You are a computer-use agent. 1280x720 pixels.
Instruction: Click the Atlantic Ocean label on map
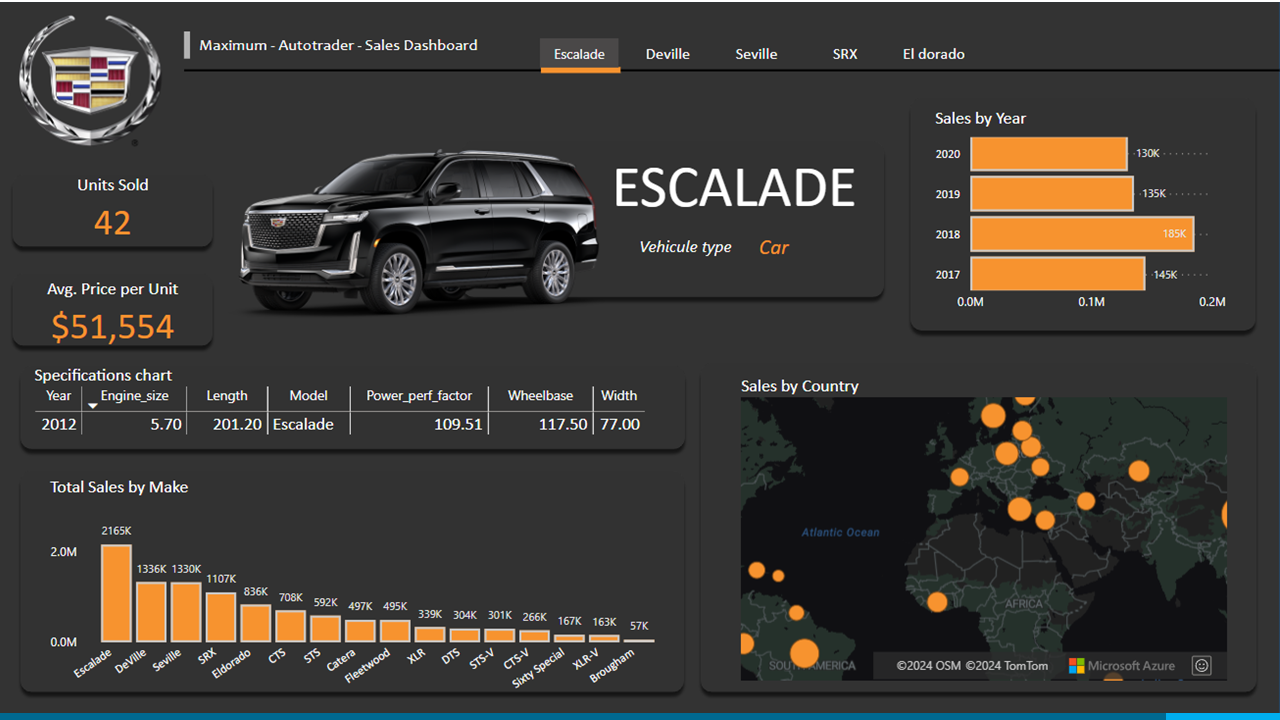841,532
